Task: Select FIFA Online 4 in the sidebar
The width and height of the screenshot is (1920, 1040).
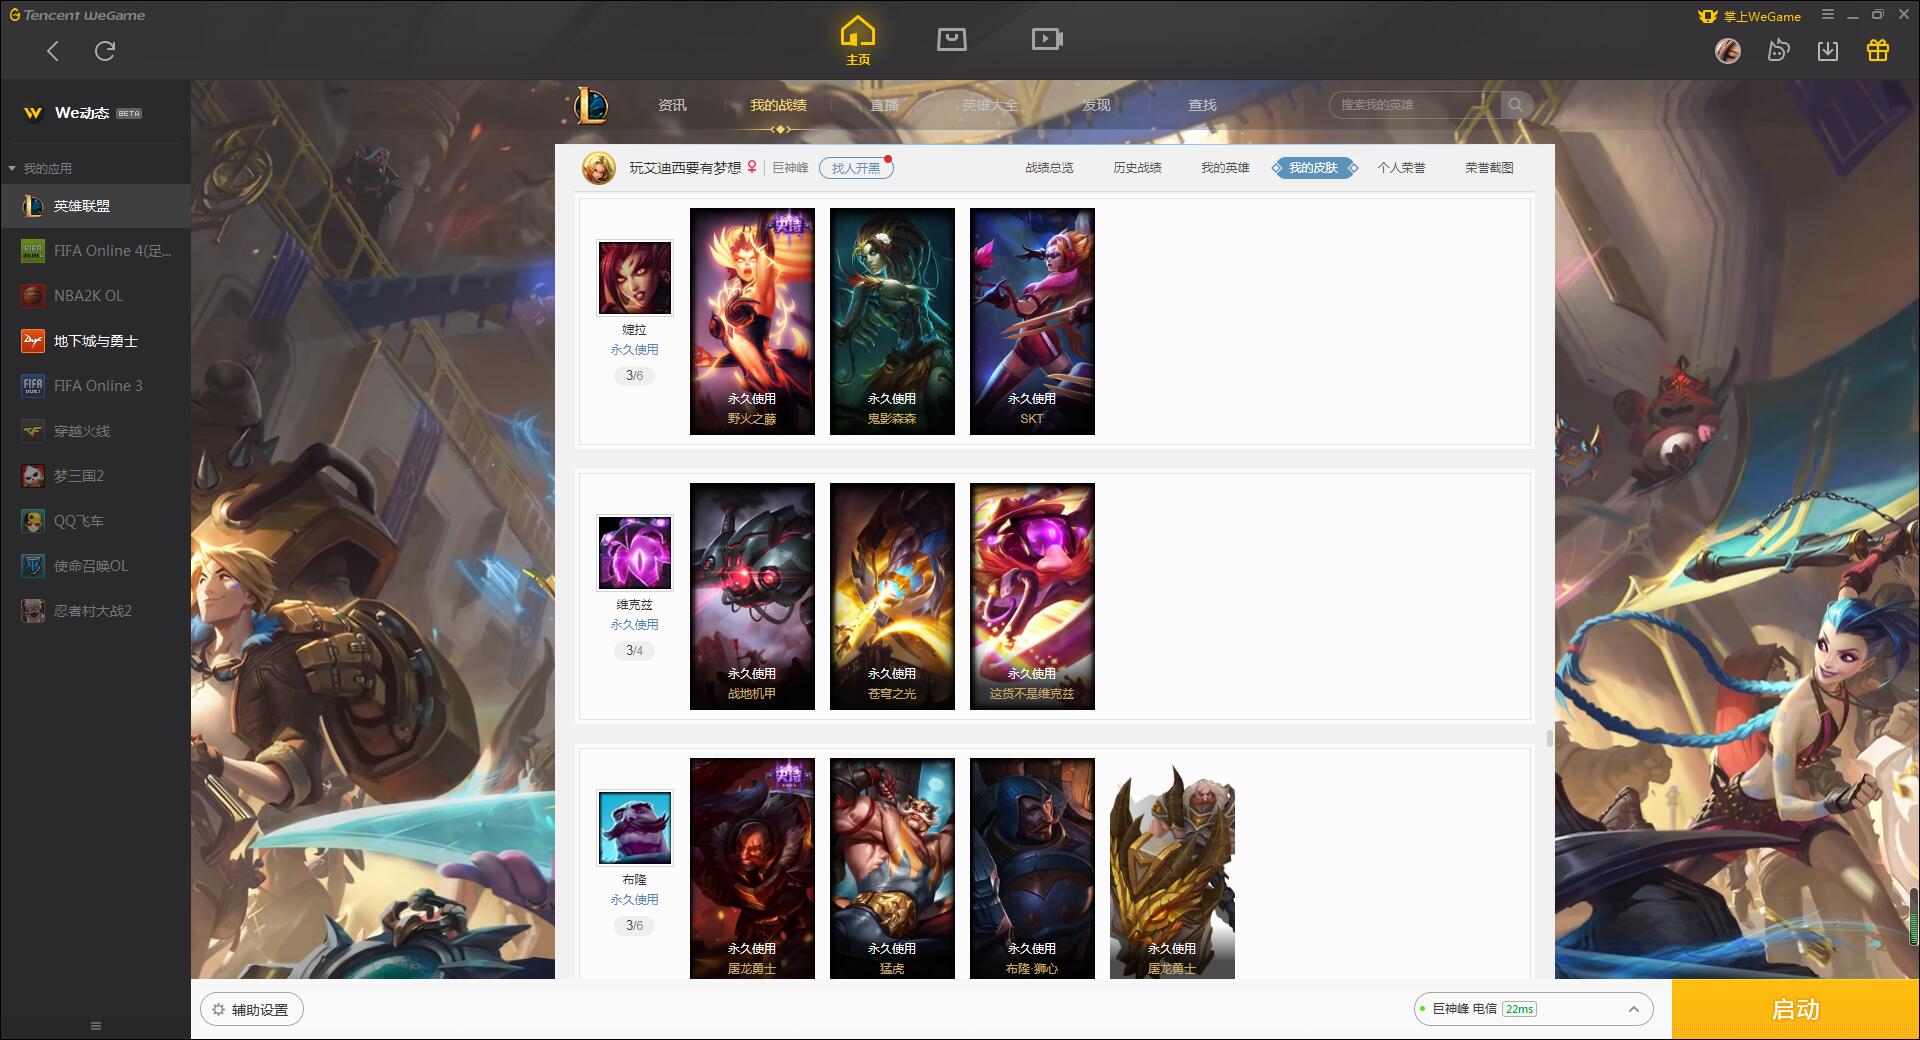Action: pos(95,251)
